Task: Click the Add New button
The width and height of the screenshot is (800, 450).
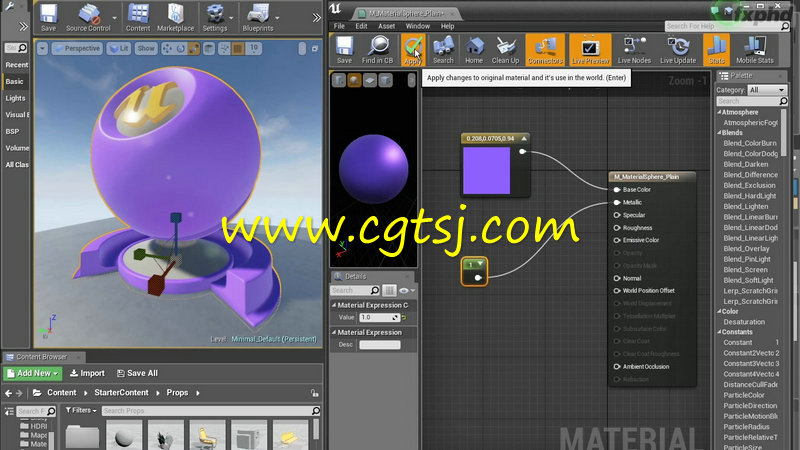Action: (x=33, y=373)
